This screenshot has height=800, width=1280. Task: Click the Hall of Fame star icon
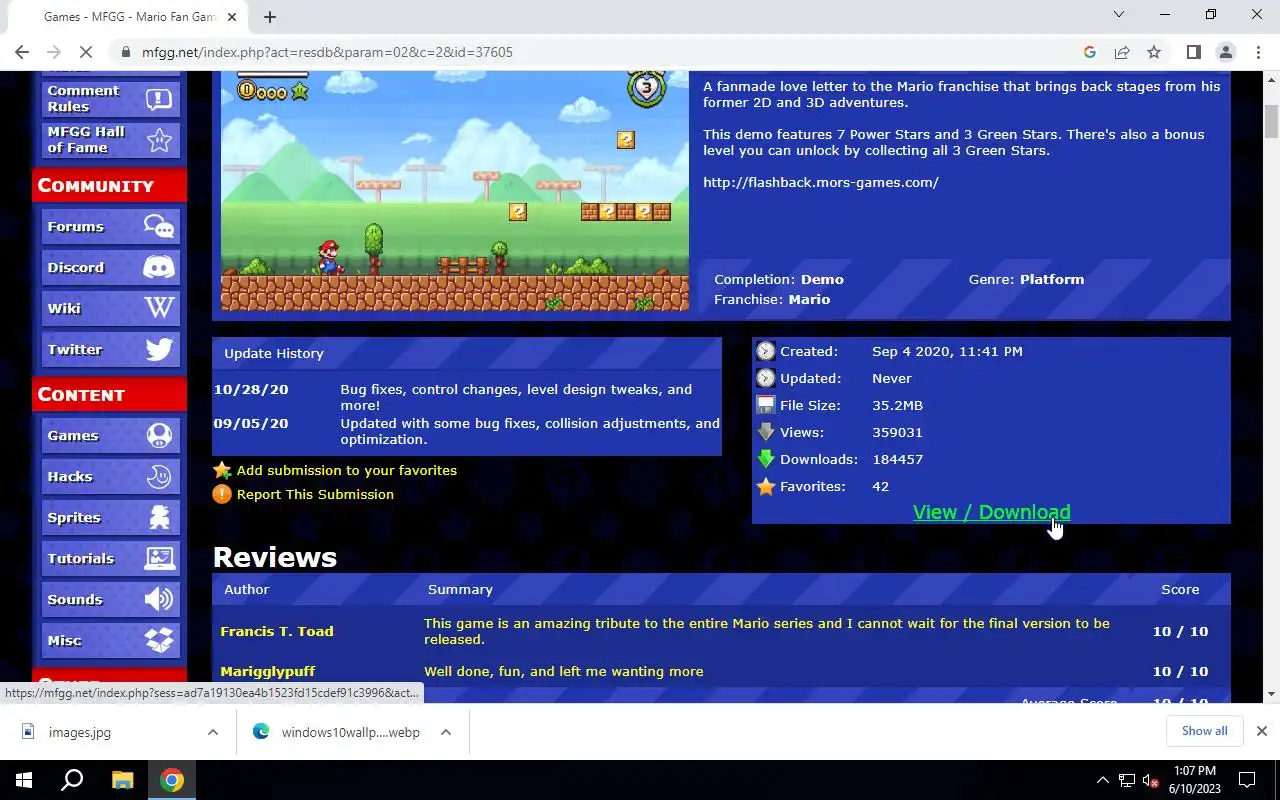tap(158, 140)
